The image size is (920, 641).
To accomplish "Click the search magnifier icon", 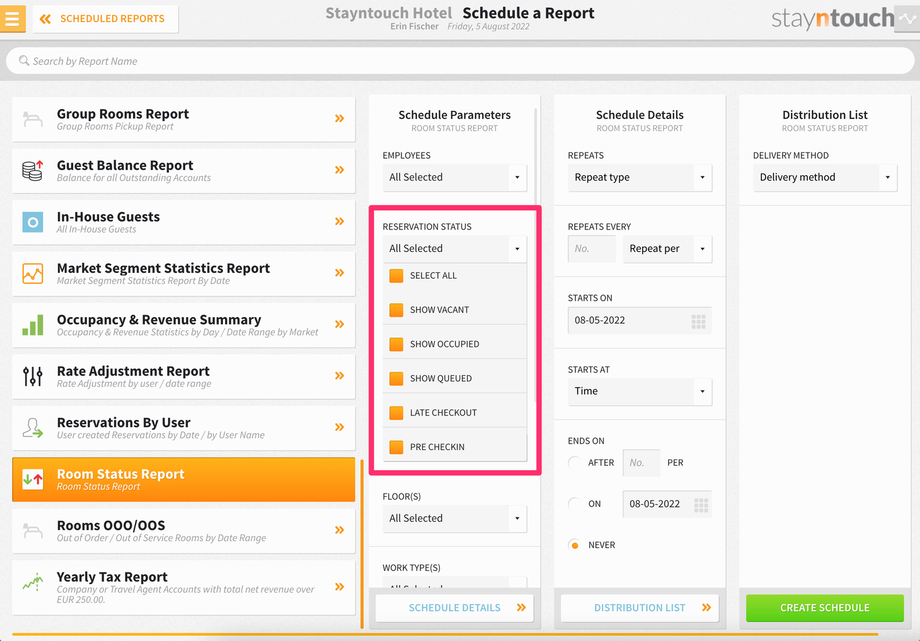I will [x=24, y=60].
